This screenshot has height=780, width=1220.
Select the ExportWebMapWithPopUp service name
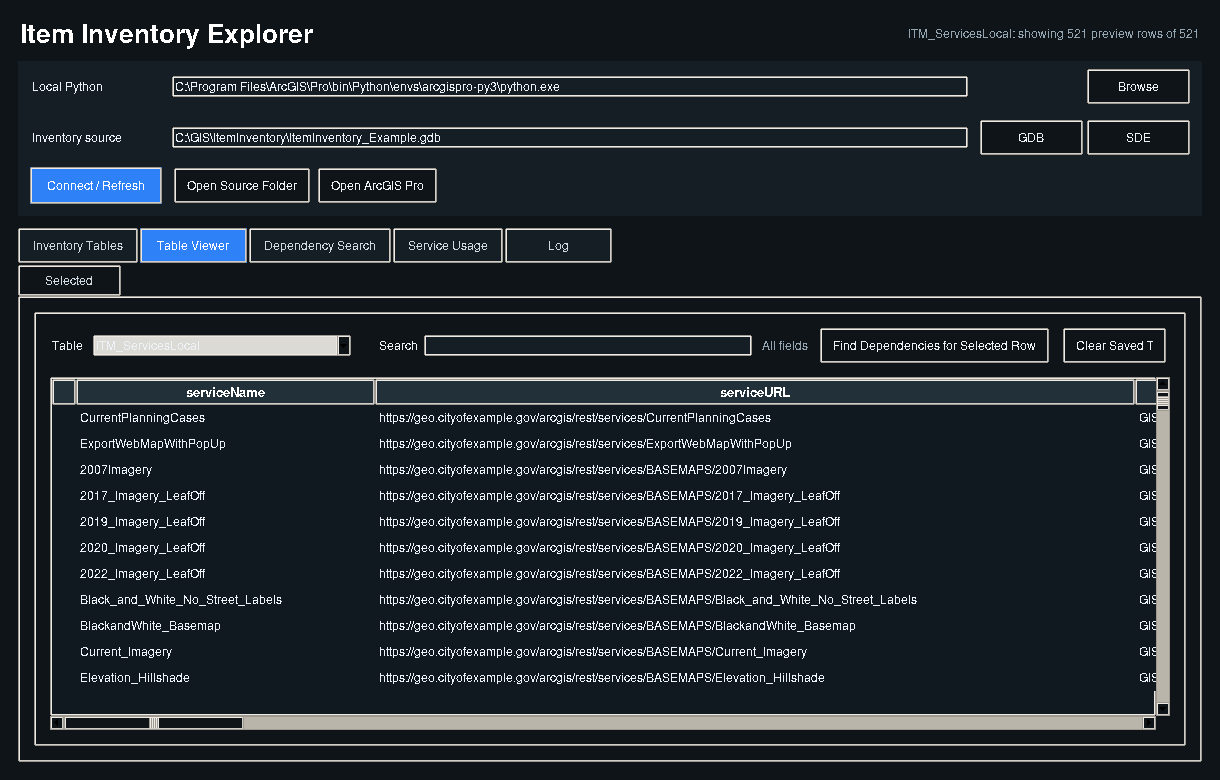[153, 444]
